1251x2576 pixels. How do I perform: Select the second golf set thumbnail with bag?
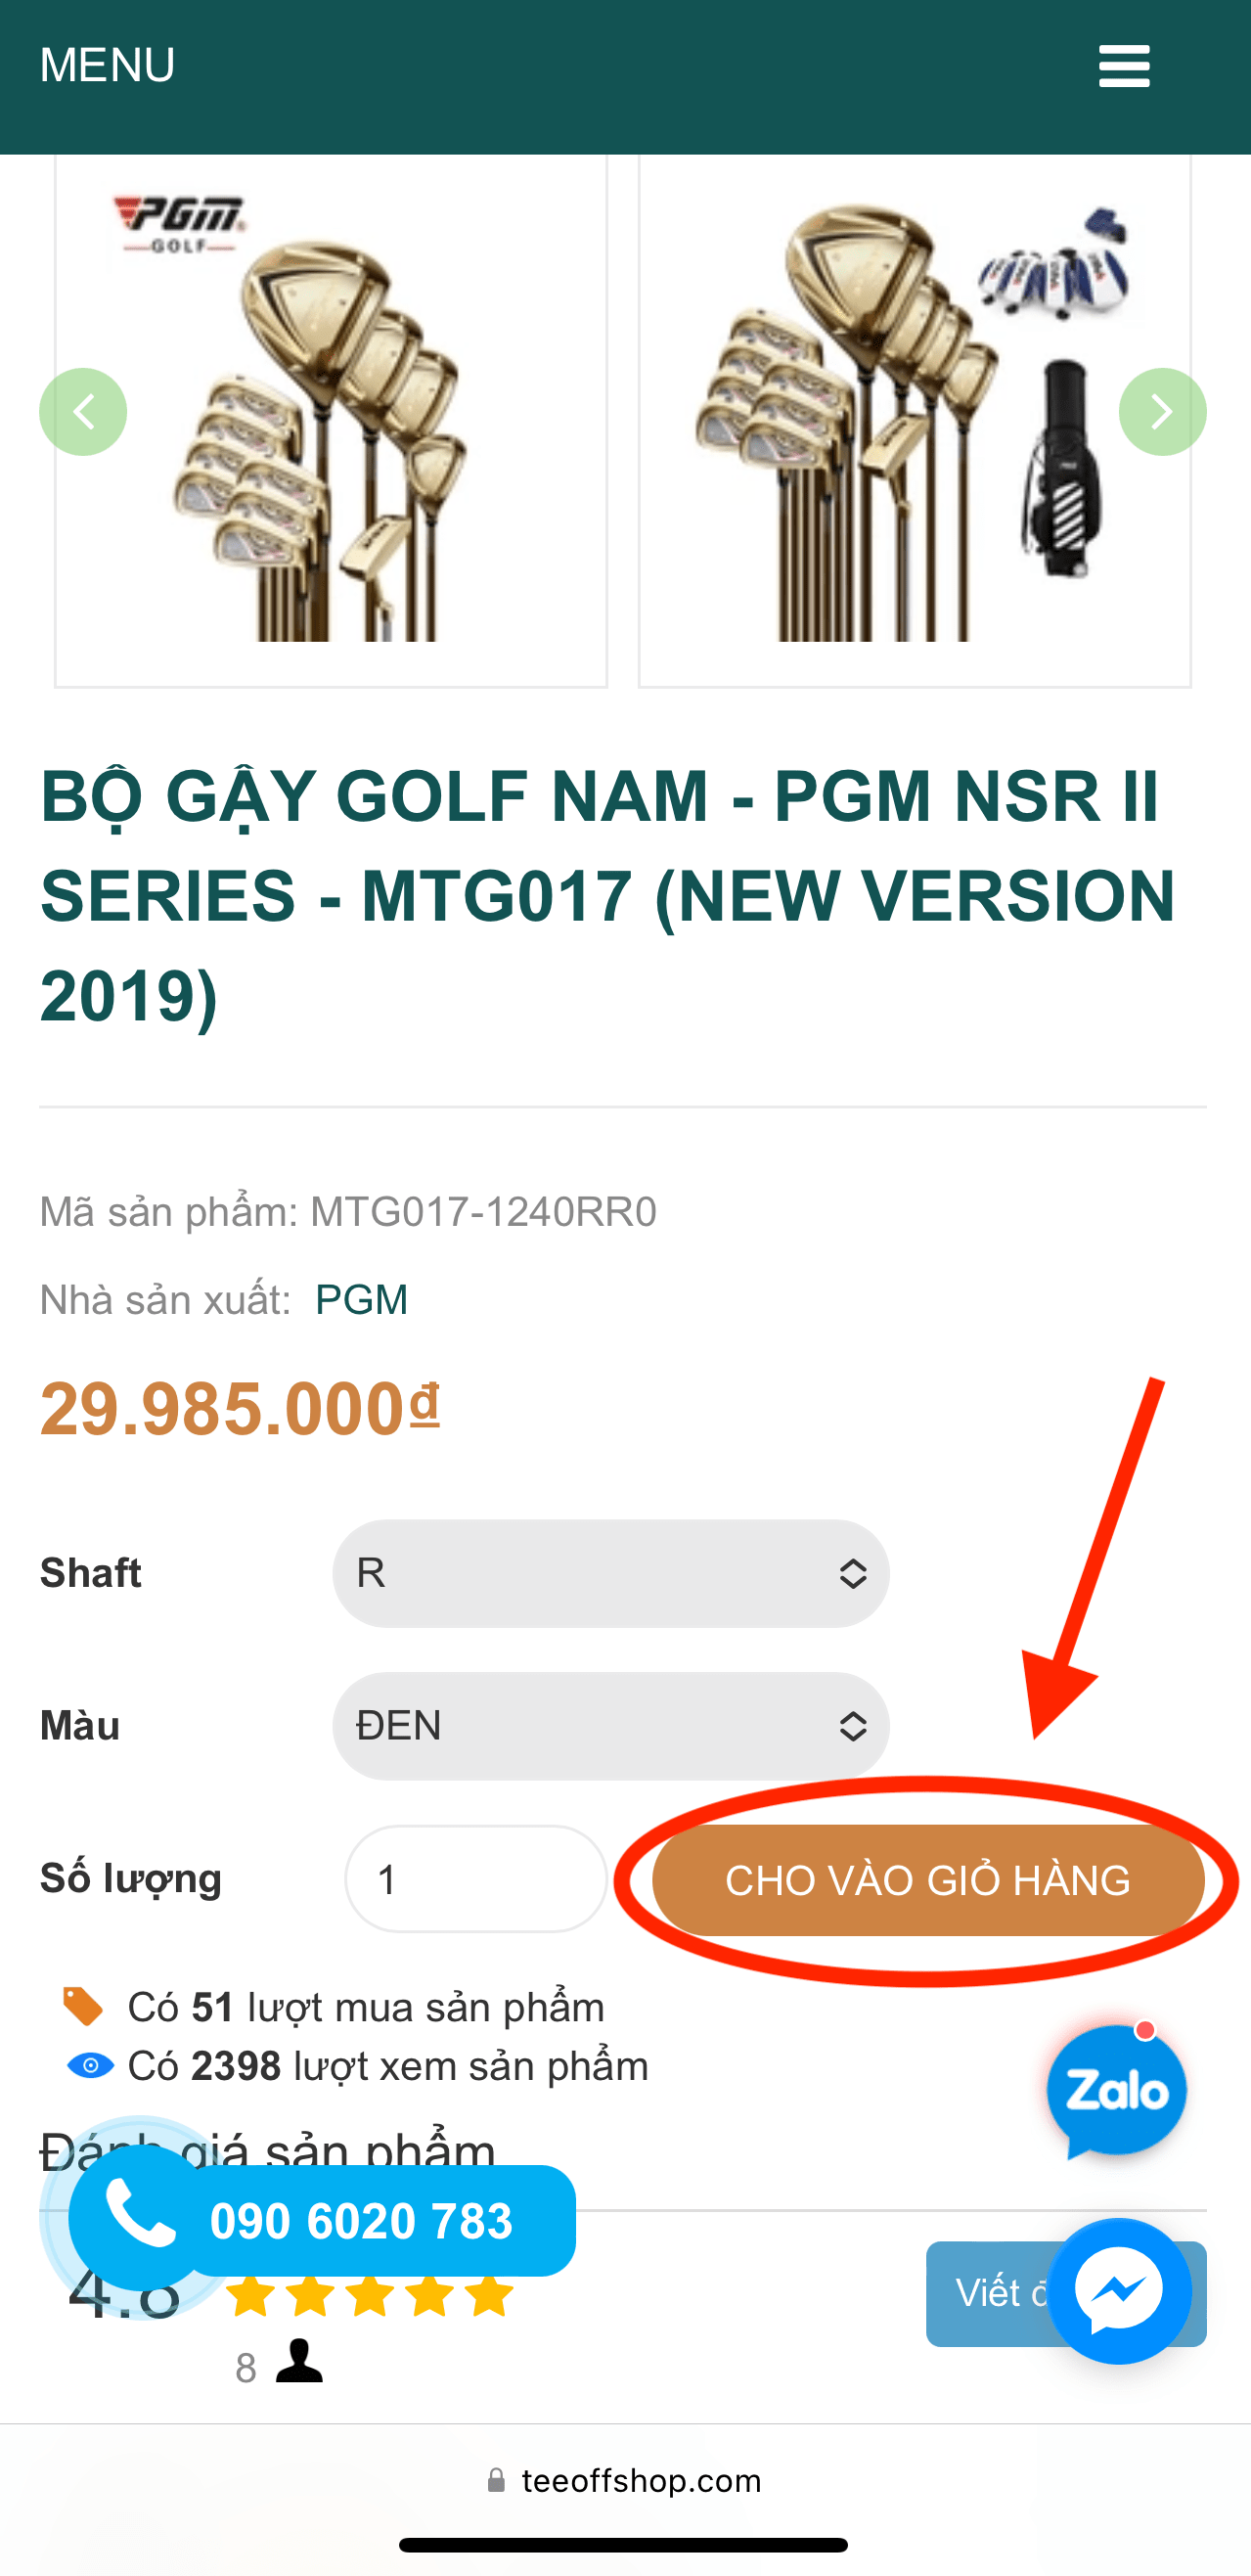point(914,420)
